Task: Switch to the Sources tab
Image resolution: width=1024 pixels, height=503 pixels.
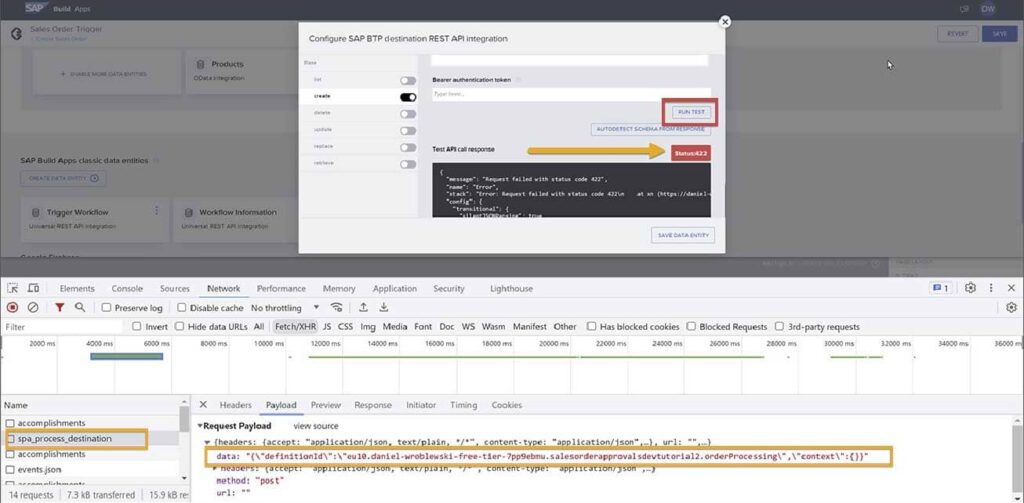Action: pos(175,288)
